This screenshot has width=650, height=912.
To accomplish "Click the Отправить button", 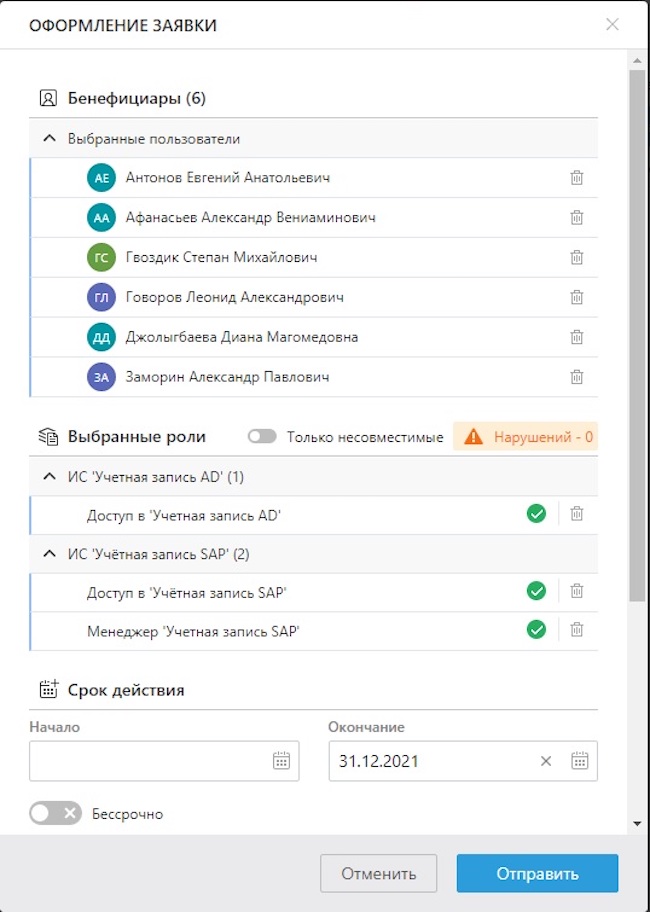I will 537,873.
